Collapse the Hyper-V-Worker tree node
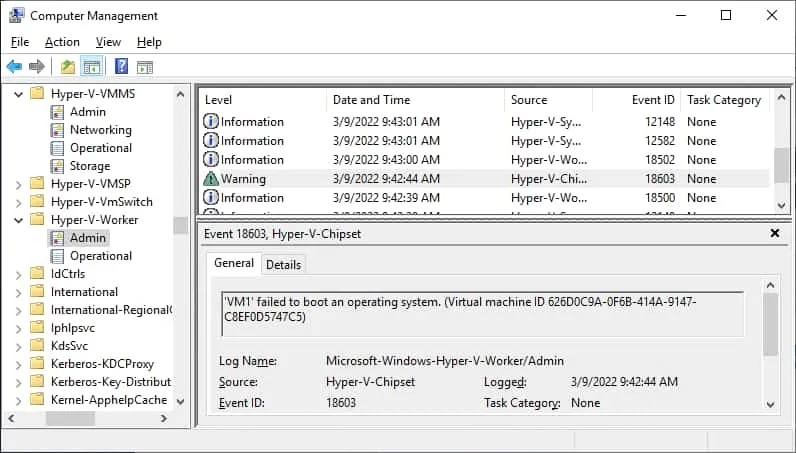 click(19, 220)
